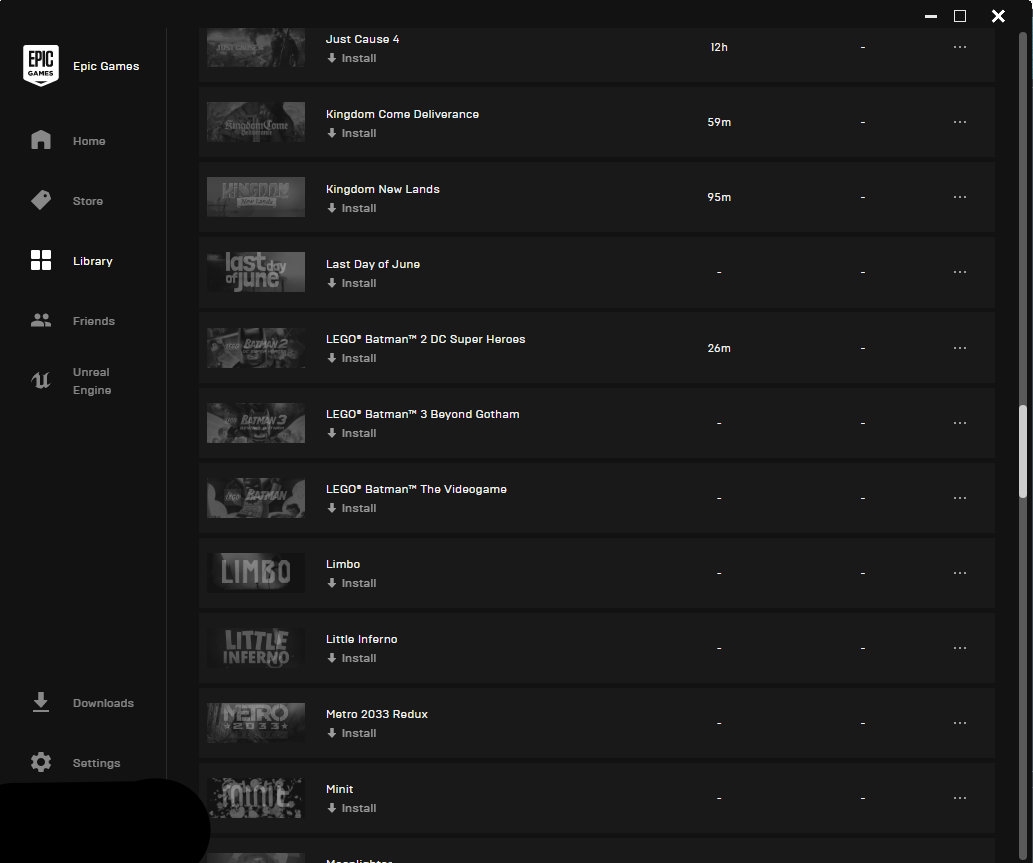Click the LEGO Batman 2 thumbnail
The width and height of the screenshot is (1033, 863).
(256, 348)
